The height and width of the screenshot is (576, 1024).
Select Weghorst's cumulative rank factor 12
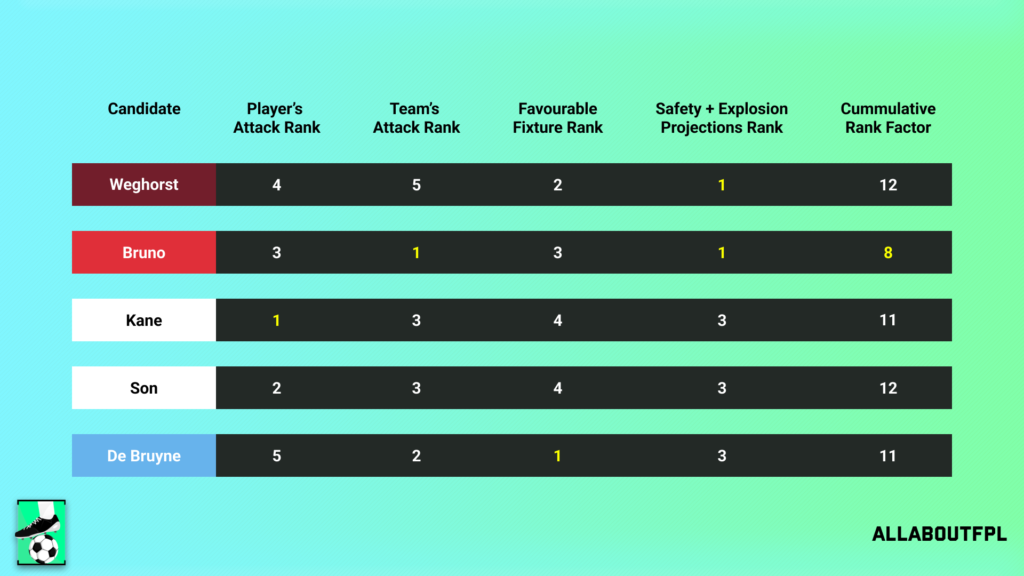(887, 185)
